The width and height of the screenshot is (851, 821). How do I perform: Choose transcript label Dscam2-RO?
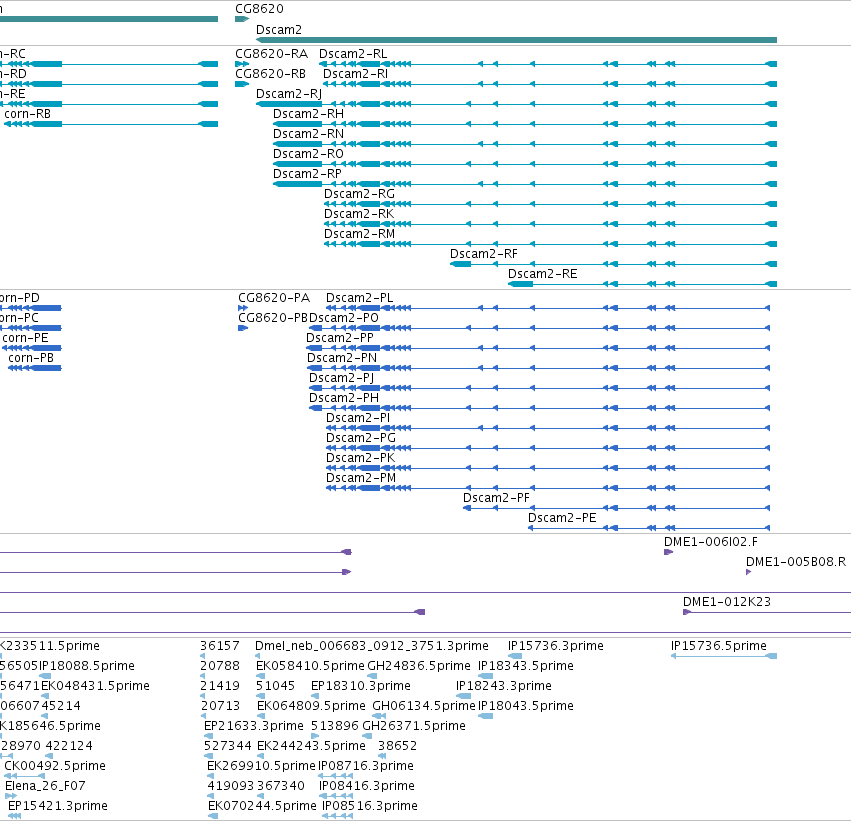tap(308, 154)
